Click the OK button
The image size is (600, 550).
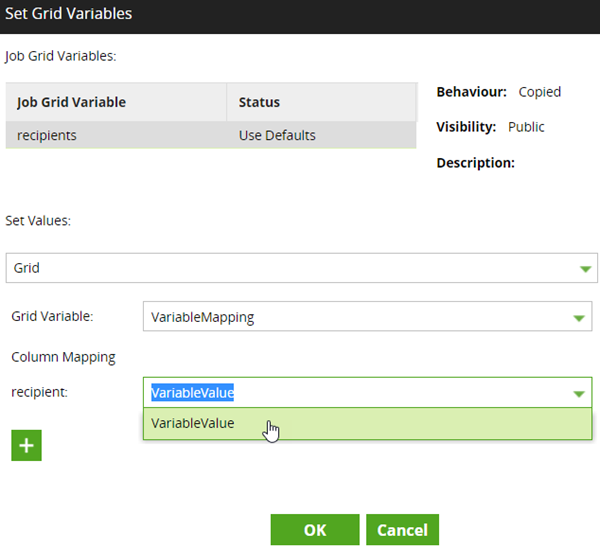coord(314,530)
